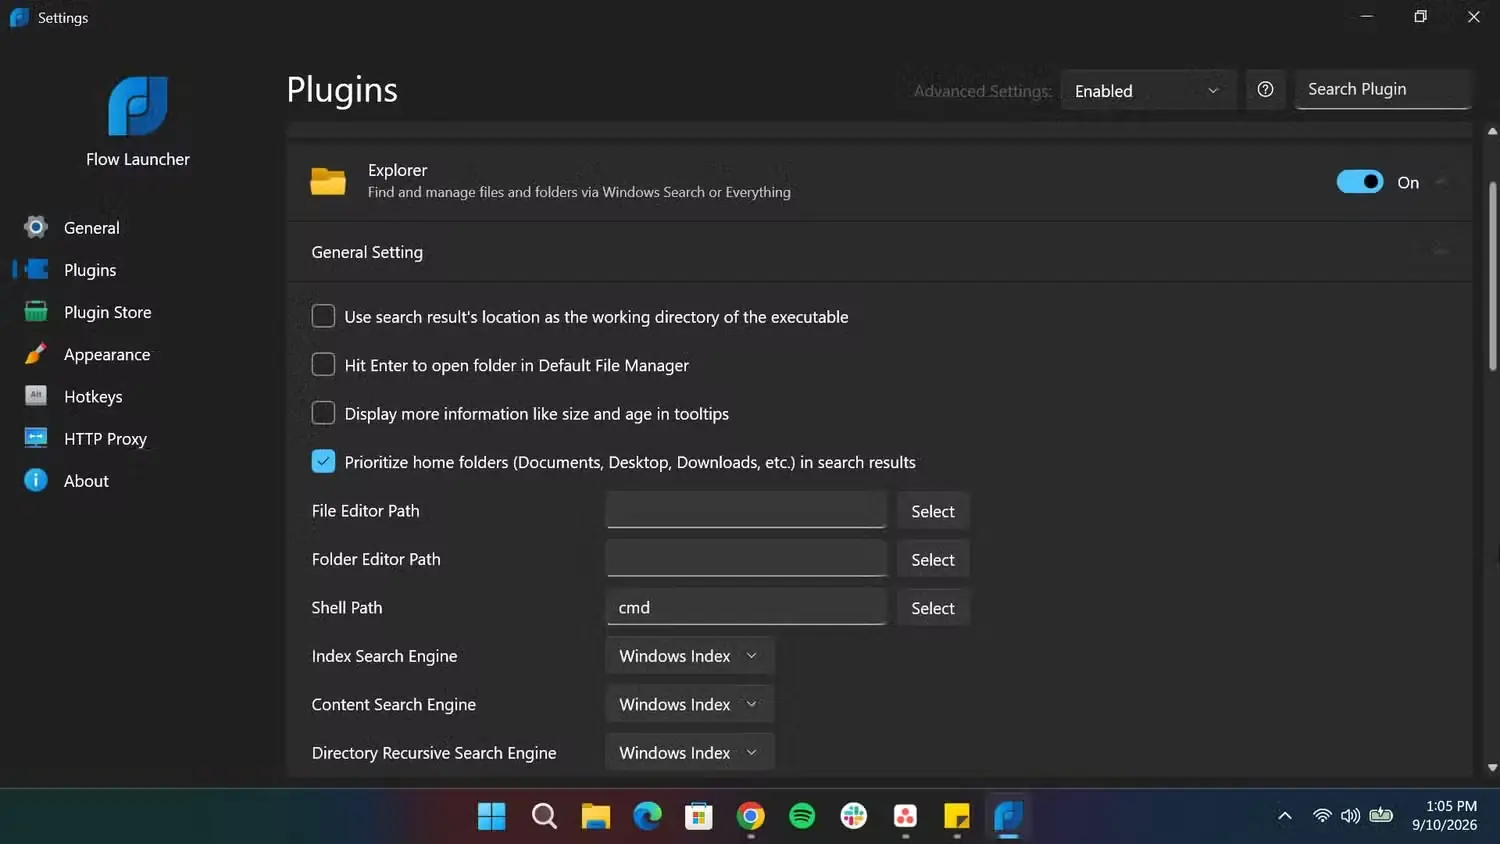Click the scrollbar down arrow

pyautogui.click(x=1492, y=768)
